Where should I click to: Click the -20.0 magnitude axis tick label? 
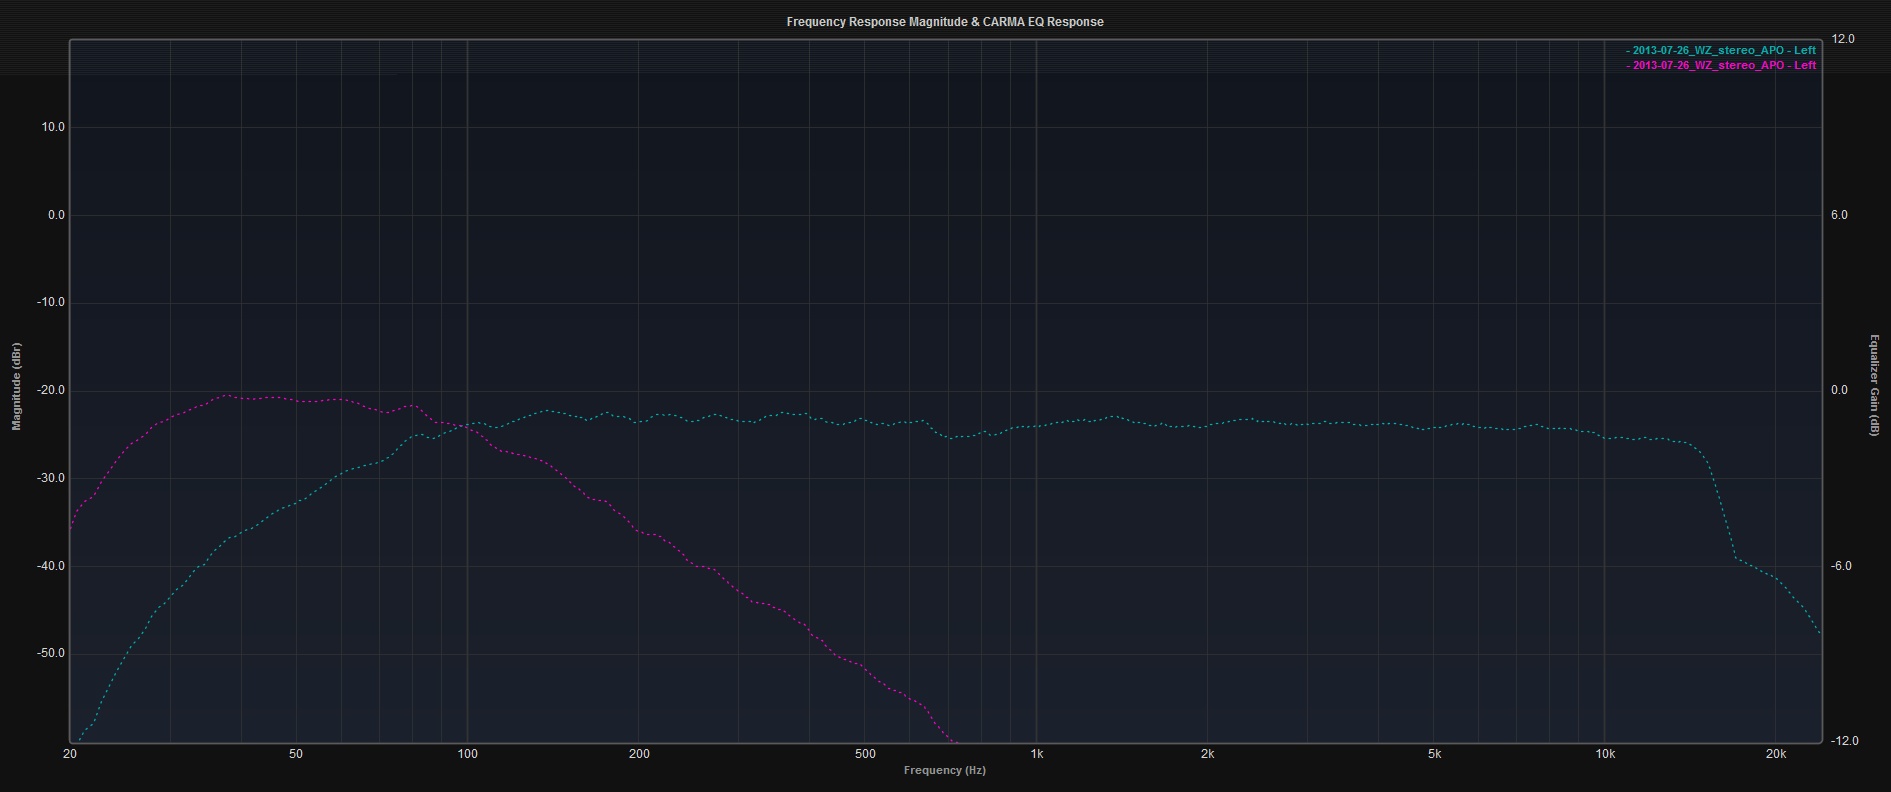(x=49, y=391)
